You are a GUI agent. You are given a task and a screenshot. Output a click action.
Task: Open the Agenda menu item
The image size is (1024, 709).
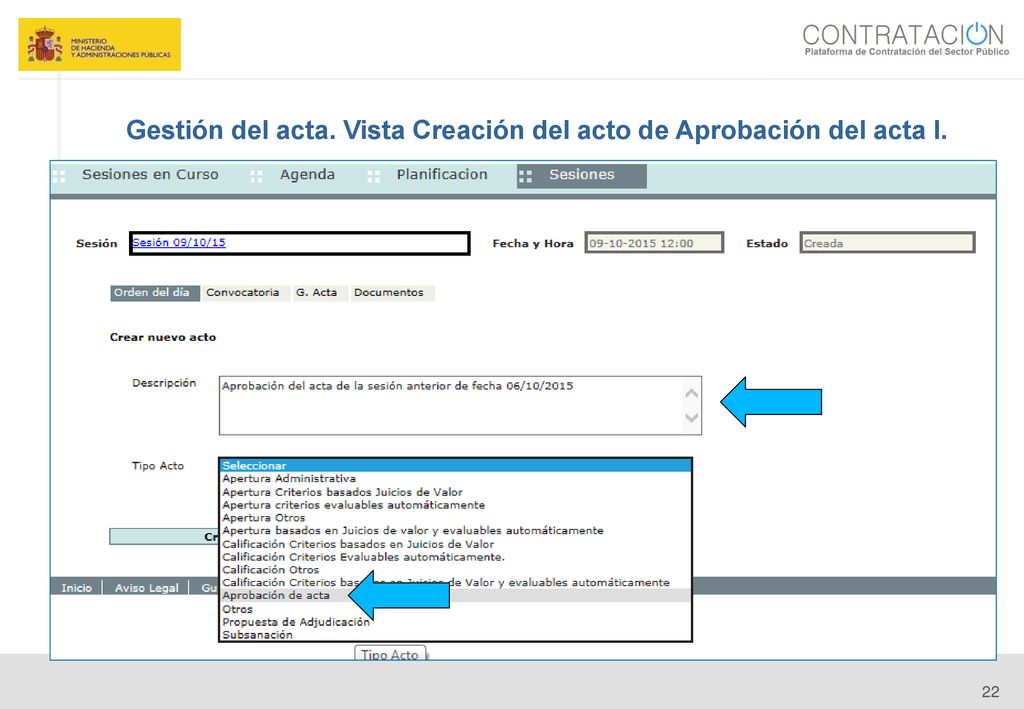[x=307, y=175]
